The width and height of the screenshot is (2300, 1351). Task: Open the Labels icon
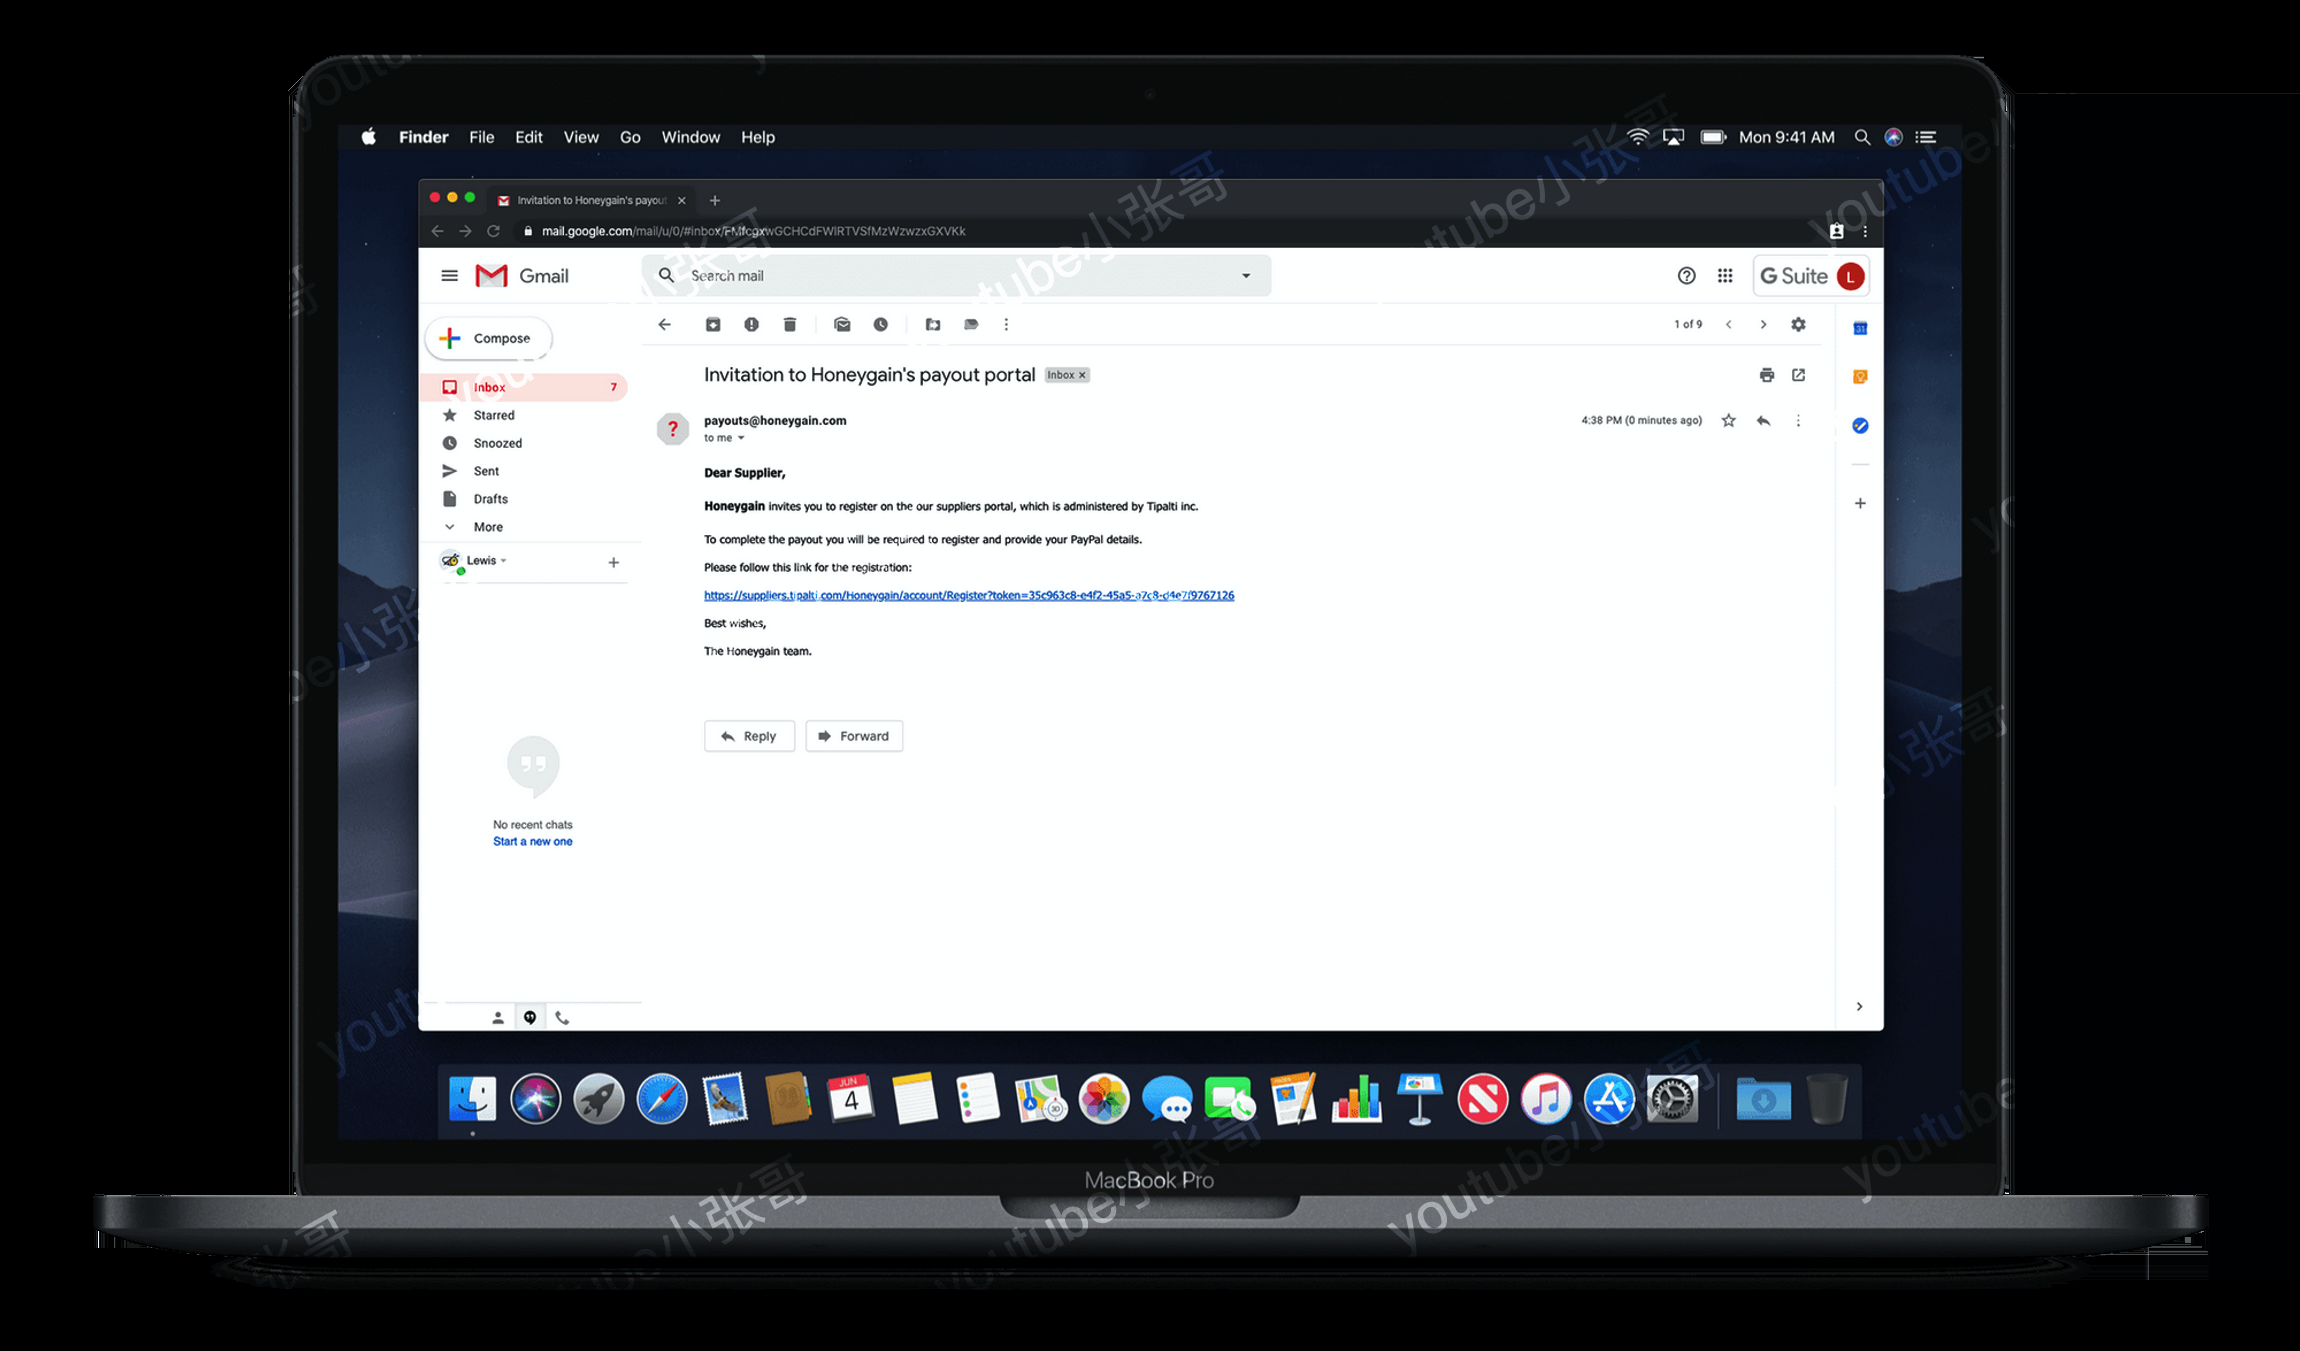[x=971, y=324]
